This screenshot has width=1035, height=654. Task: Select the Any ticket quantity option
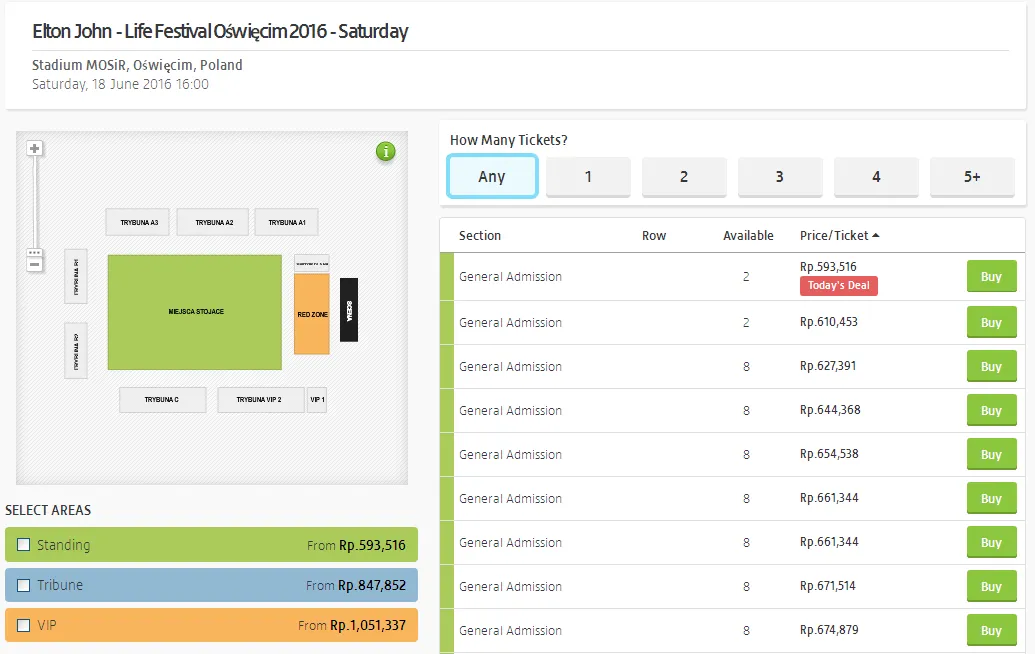492,176
